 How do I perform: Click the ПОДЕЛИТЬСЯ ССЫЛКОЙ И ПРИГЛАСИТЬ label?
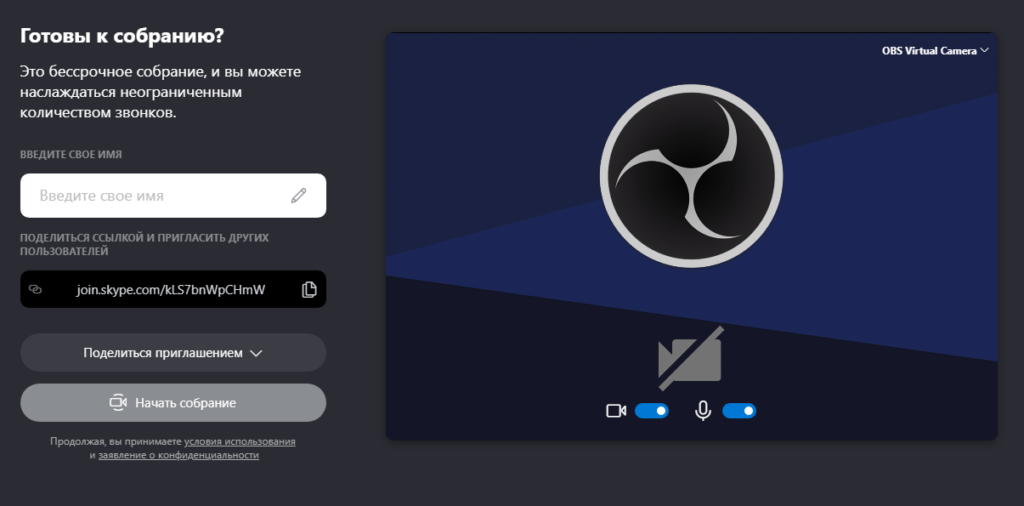click(144, 244)
